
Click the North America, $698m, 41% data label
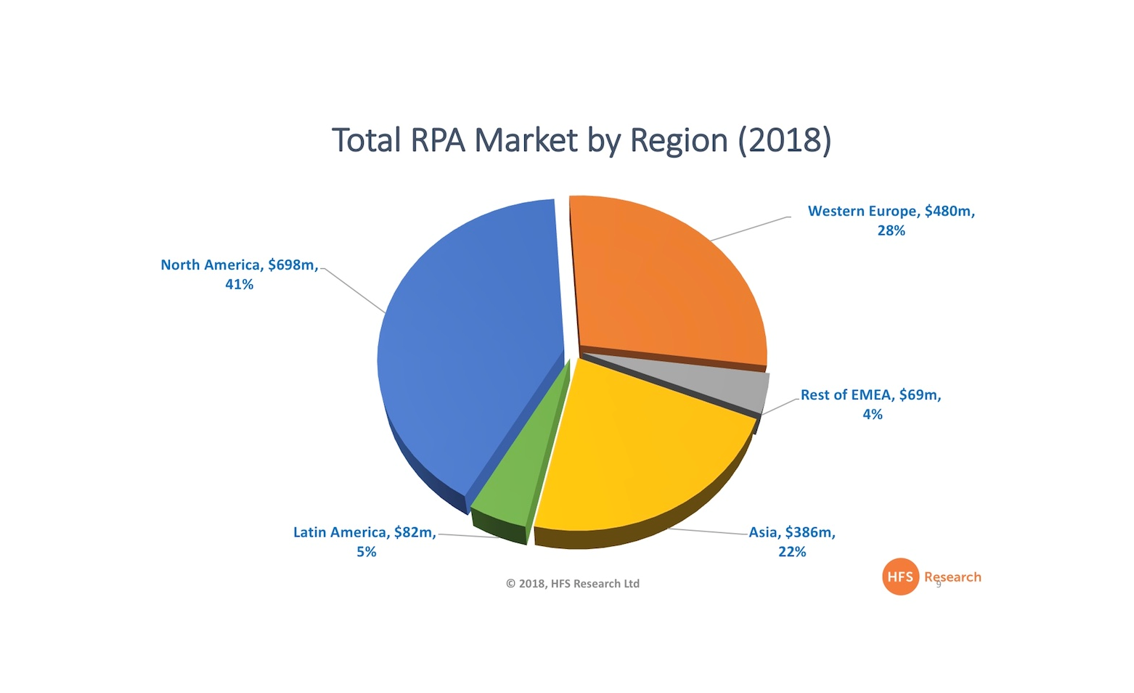(x=239, y=275)
